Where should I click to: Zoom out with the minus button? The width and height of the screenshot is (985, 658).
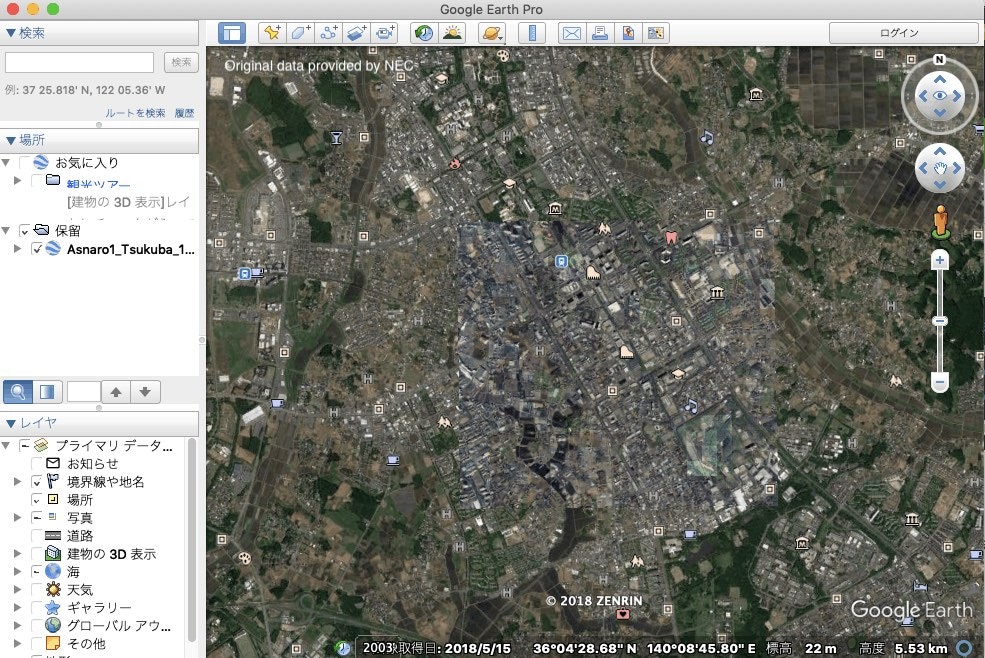(940, 381)
